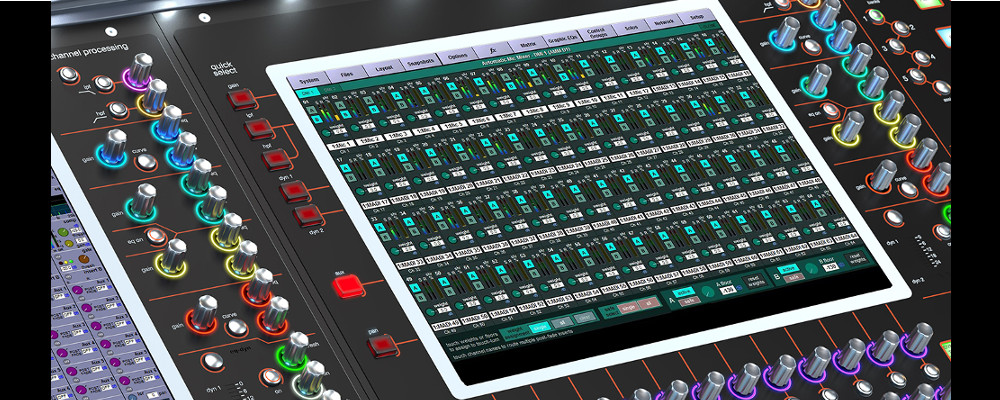
Task: Tap the curve button beside red gain knob
Action: click(x=237, y=328)
